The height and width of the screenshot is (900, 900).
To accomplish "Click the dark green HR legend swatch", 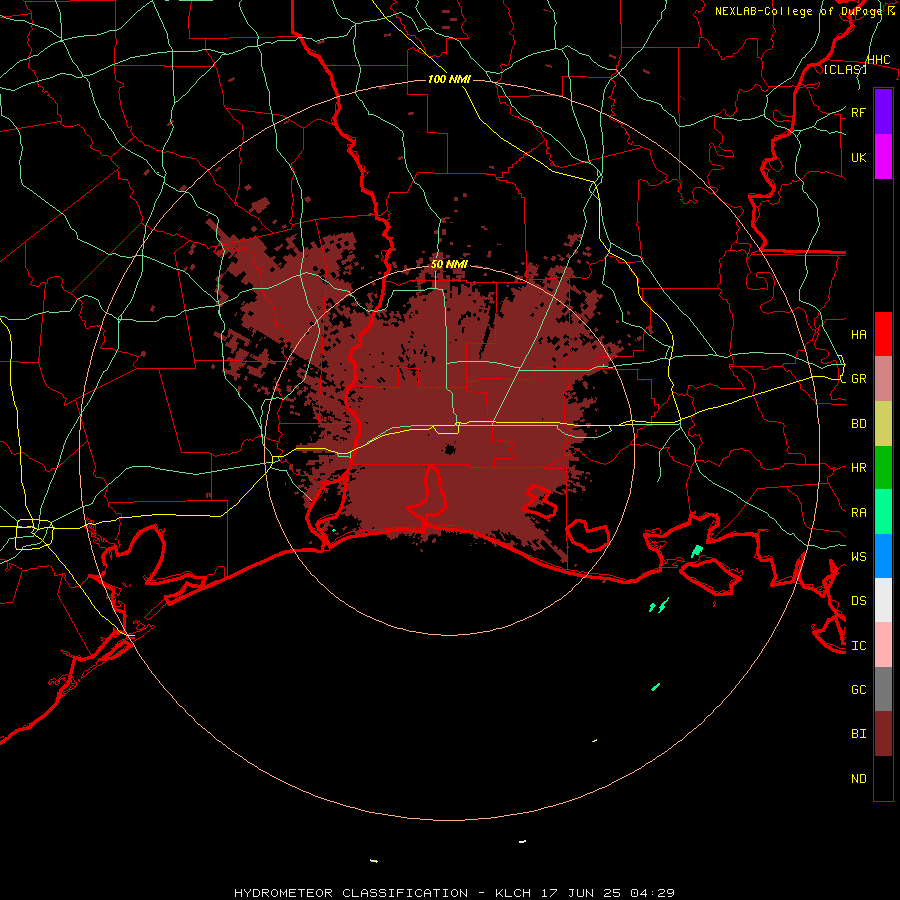I will pos(883,467).
